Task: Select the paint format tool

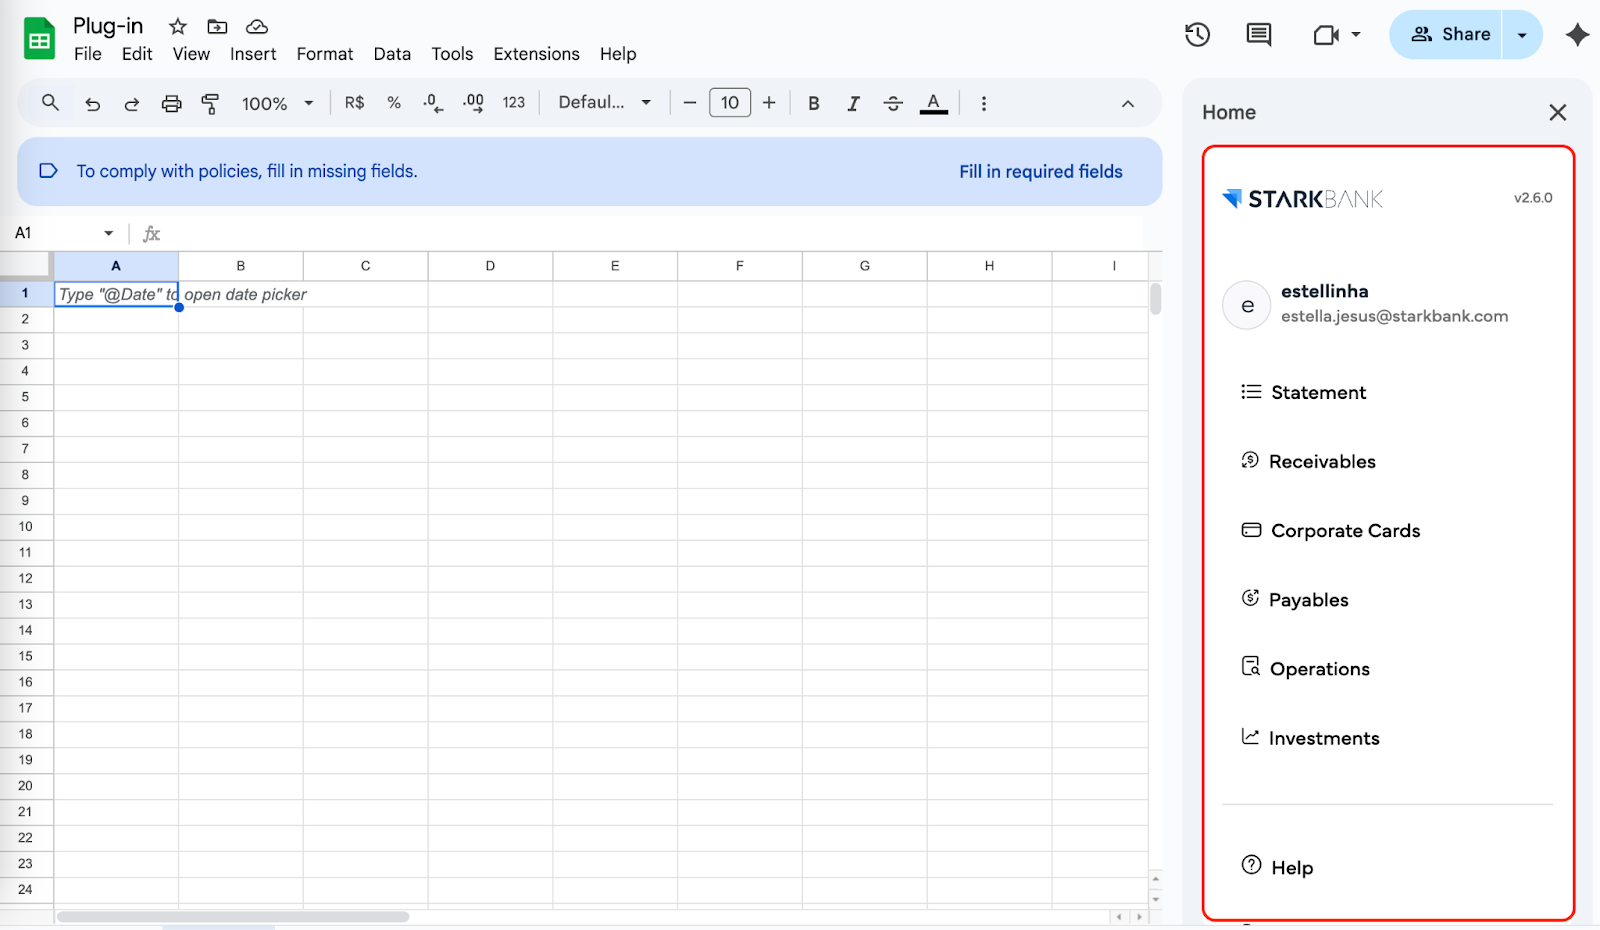Action: coord(210,103)
